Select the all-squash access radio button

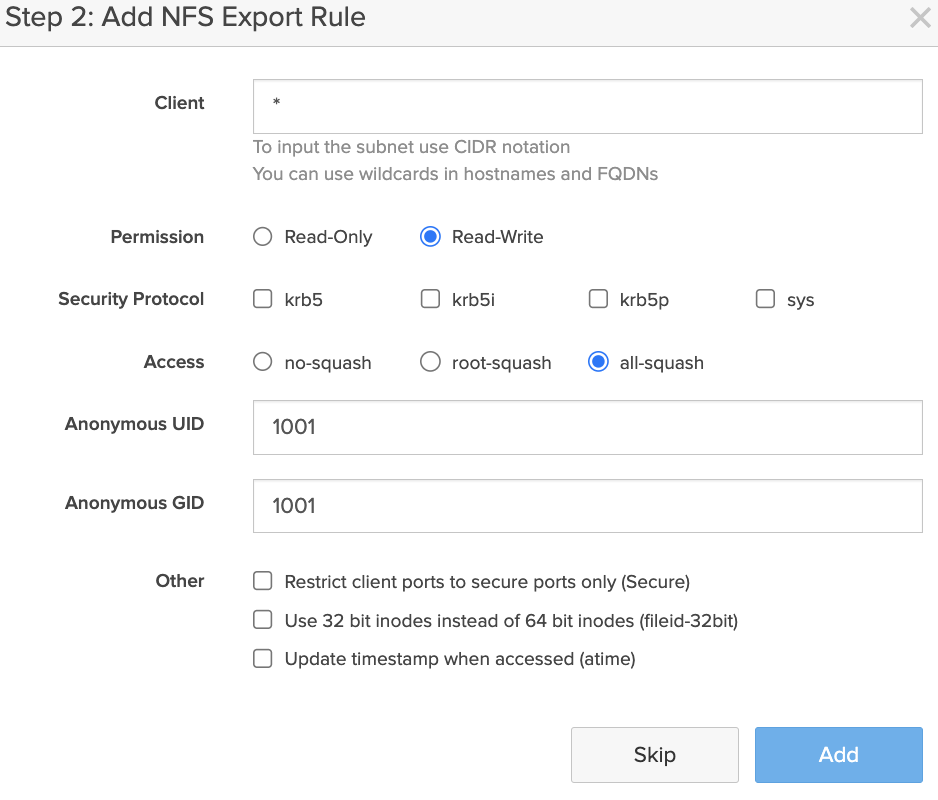[x=598, y=362]
